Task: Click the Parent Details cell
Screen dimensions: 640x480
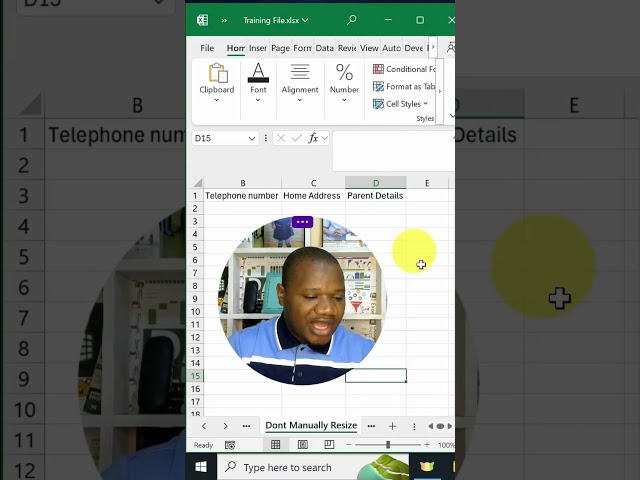Action: coord(375,196)
